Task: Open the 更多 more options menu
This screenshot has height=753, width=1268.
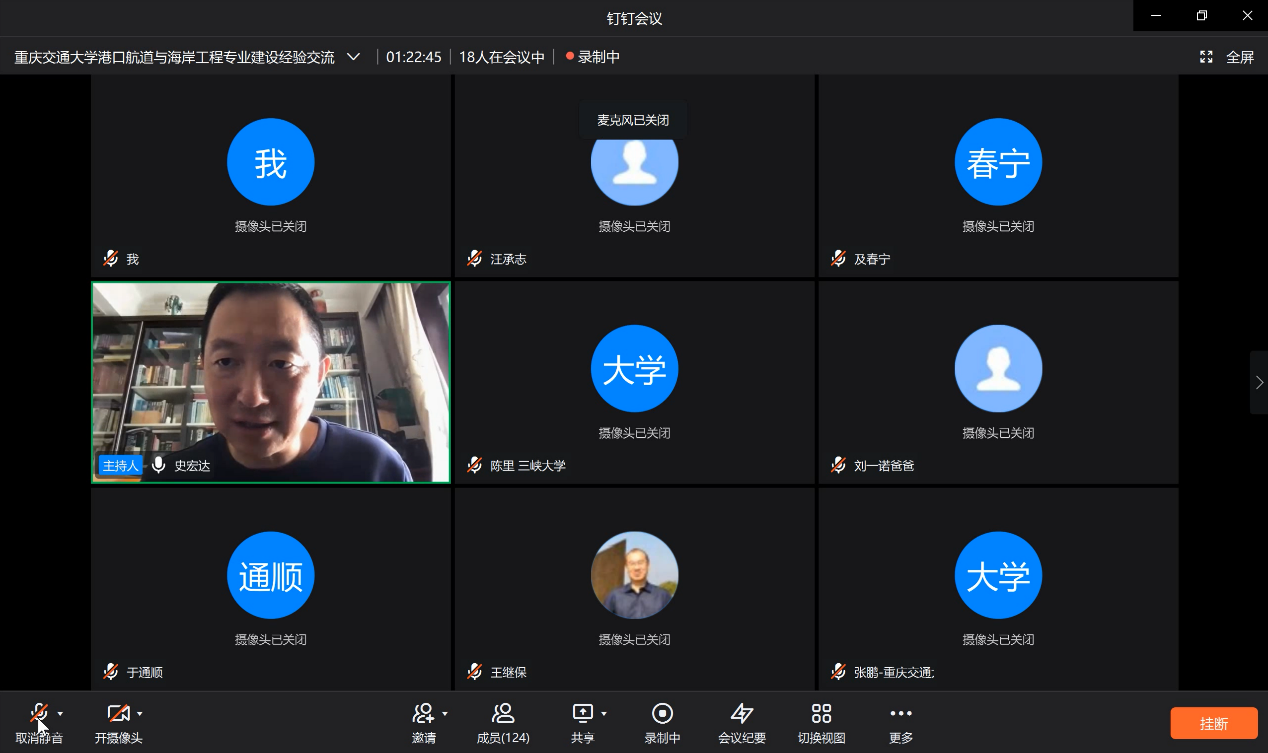Action: tap(900, 714)
